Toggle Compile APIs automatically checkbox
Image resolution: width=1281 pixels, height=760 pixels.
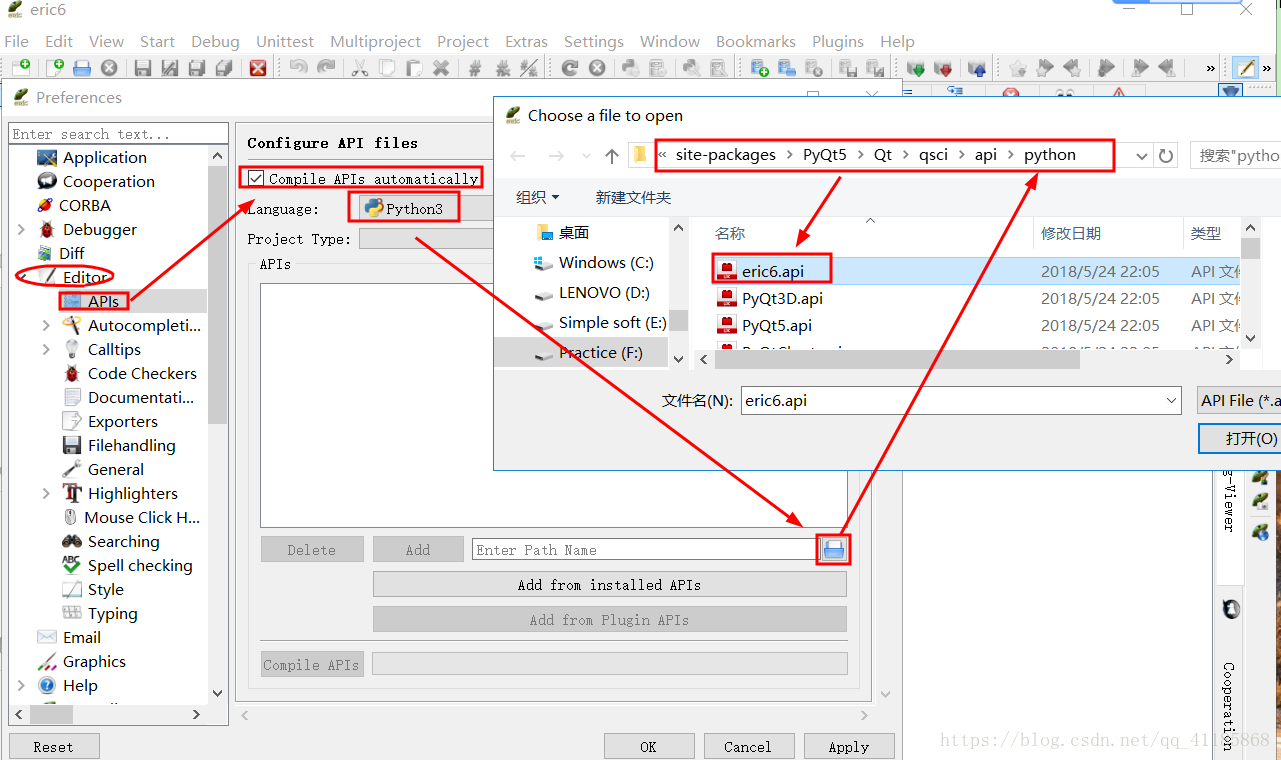click(x=257, y=179)
